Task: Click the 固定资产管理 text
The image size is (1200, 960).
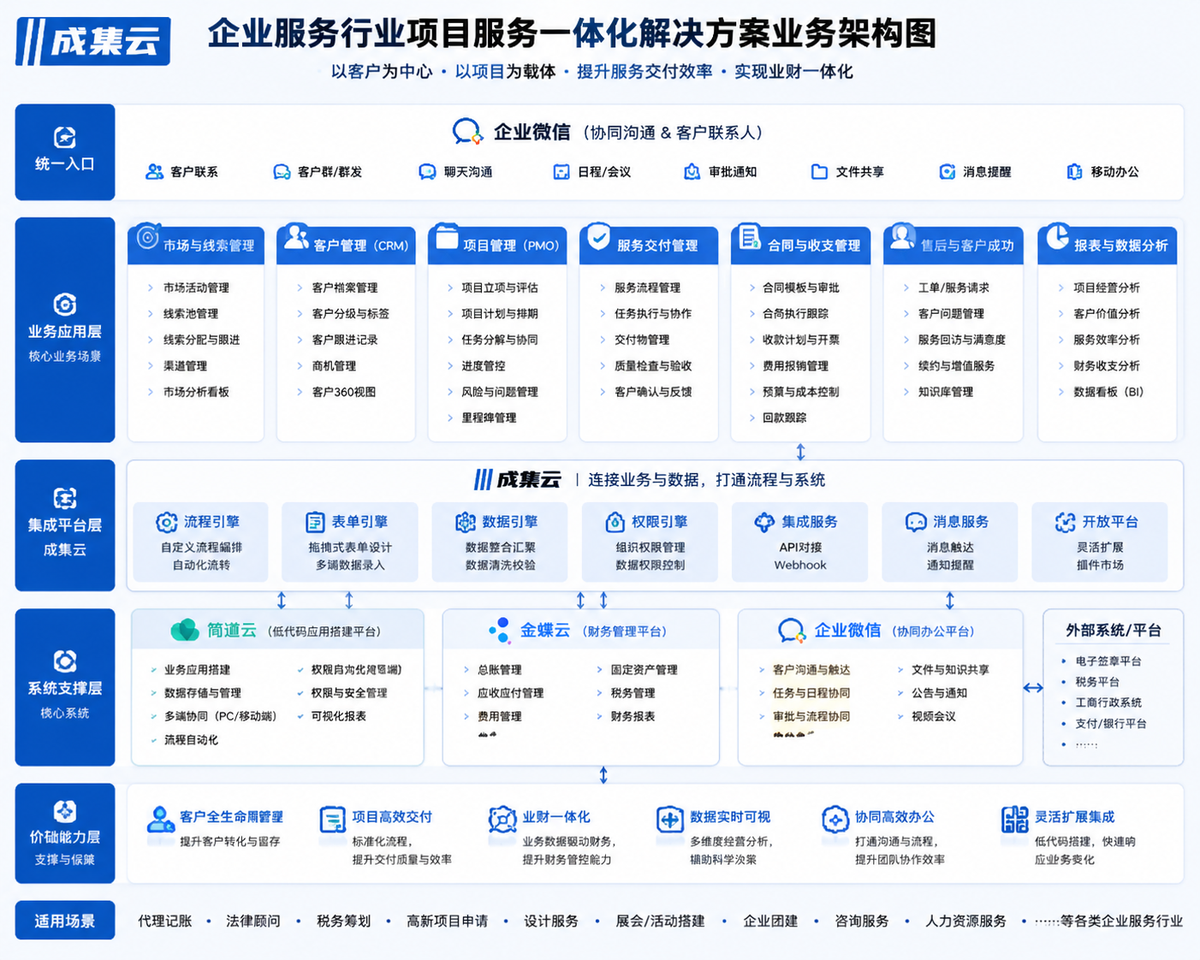Action: tap(644, 670)
